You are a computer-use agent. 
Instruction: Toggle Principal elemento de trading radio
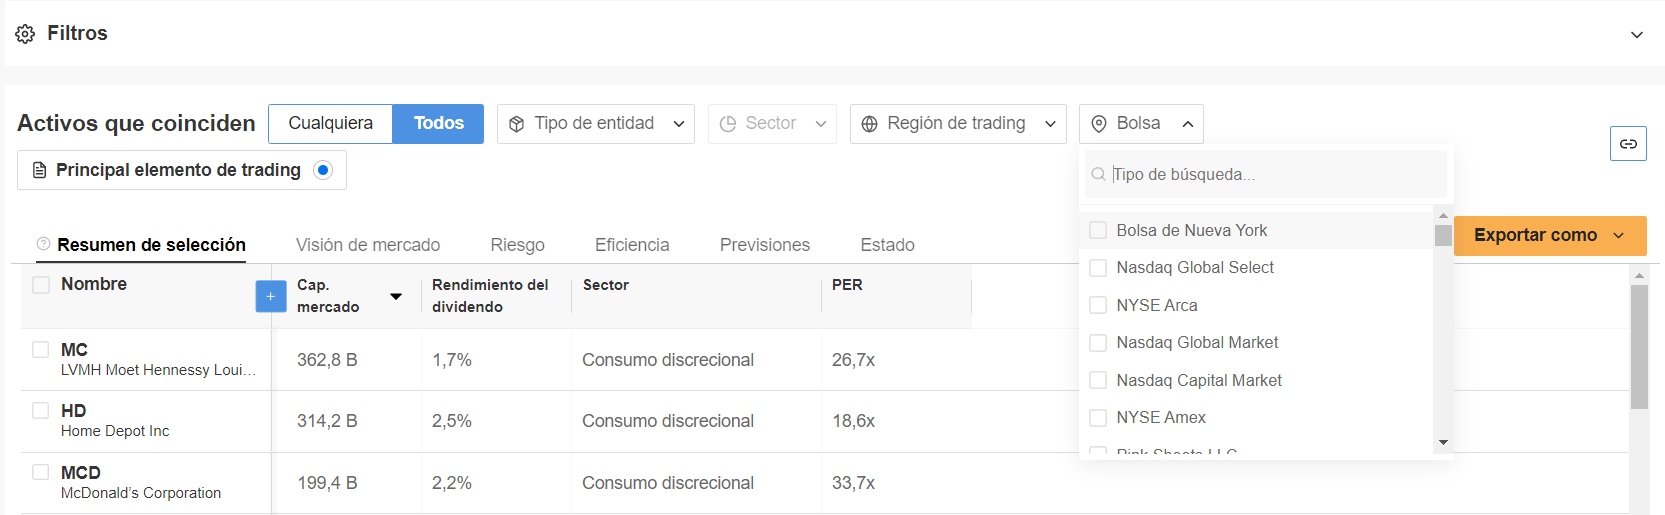pyautogui.click(x=323, y=170)
